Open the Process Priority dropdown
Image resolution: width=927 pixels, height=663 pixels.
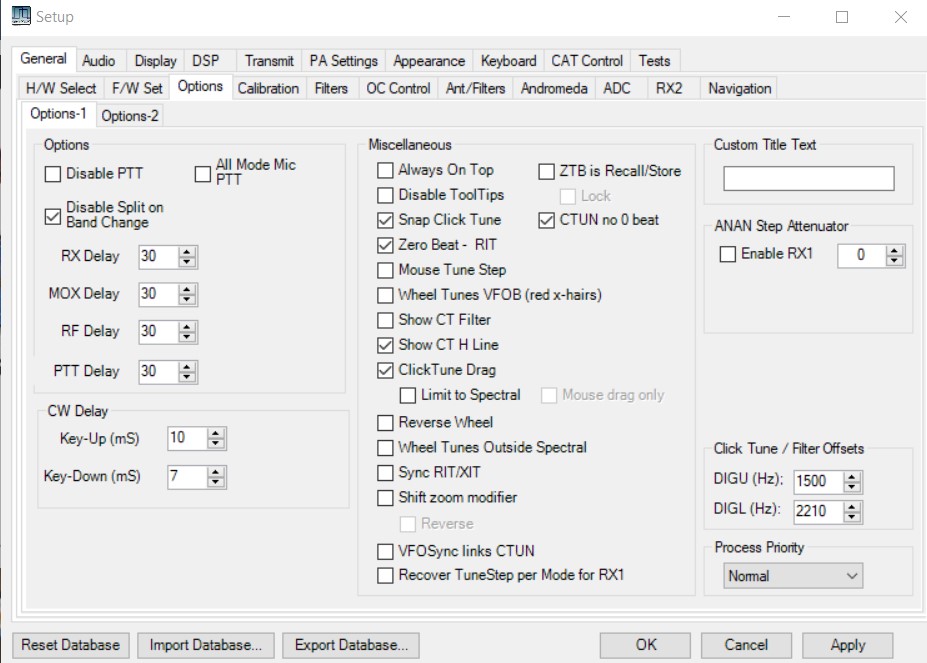pos(792,575)
